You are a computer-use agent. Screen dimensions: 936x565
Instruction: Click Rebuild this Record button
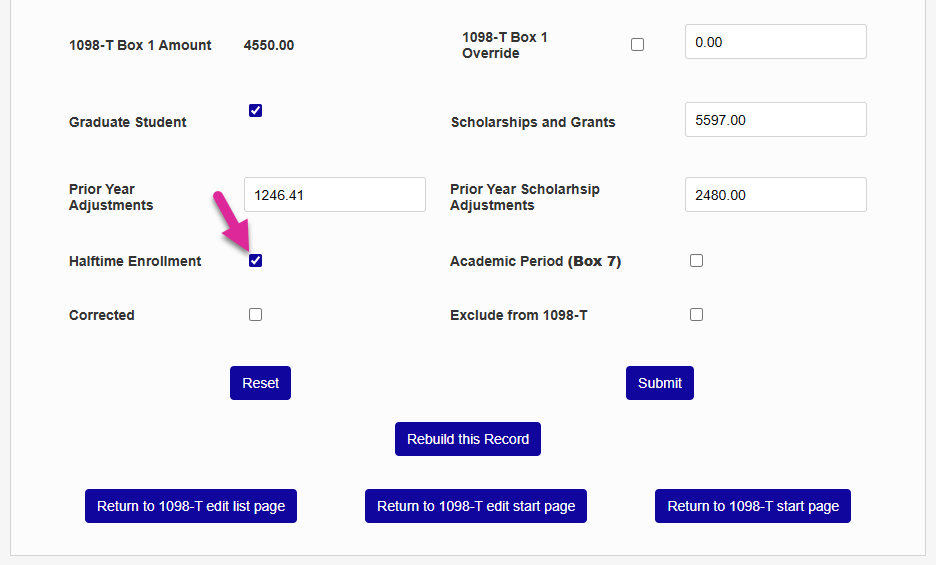pos(468,439)
